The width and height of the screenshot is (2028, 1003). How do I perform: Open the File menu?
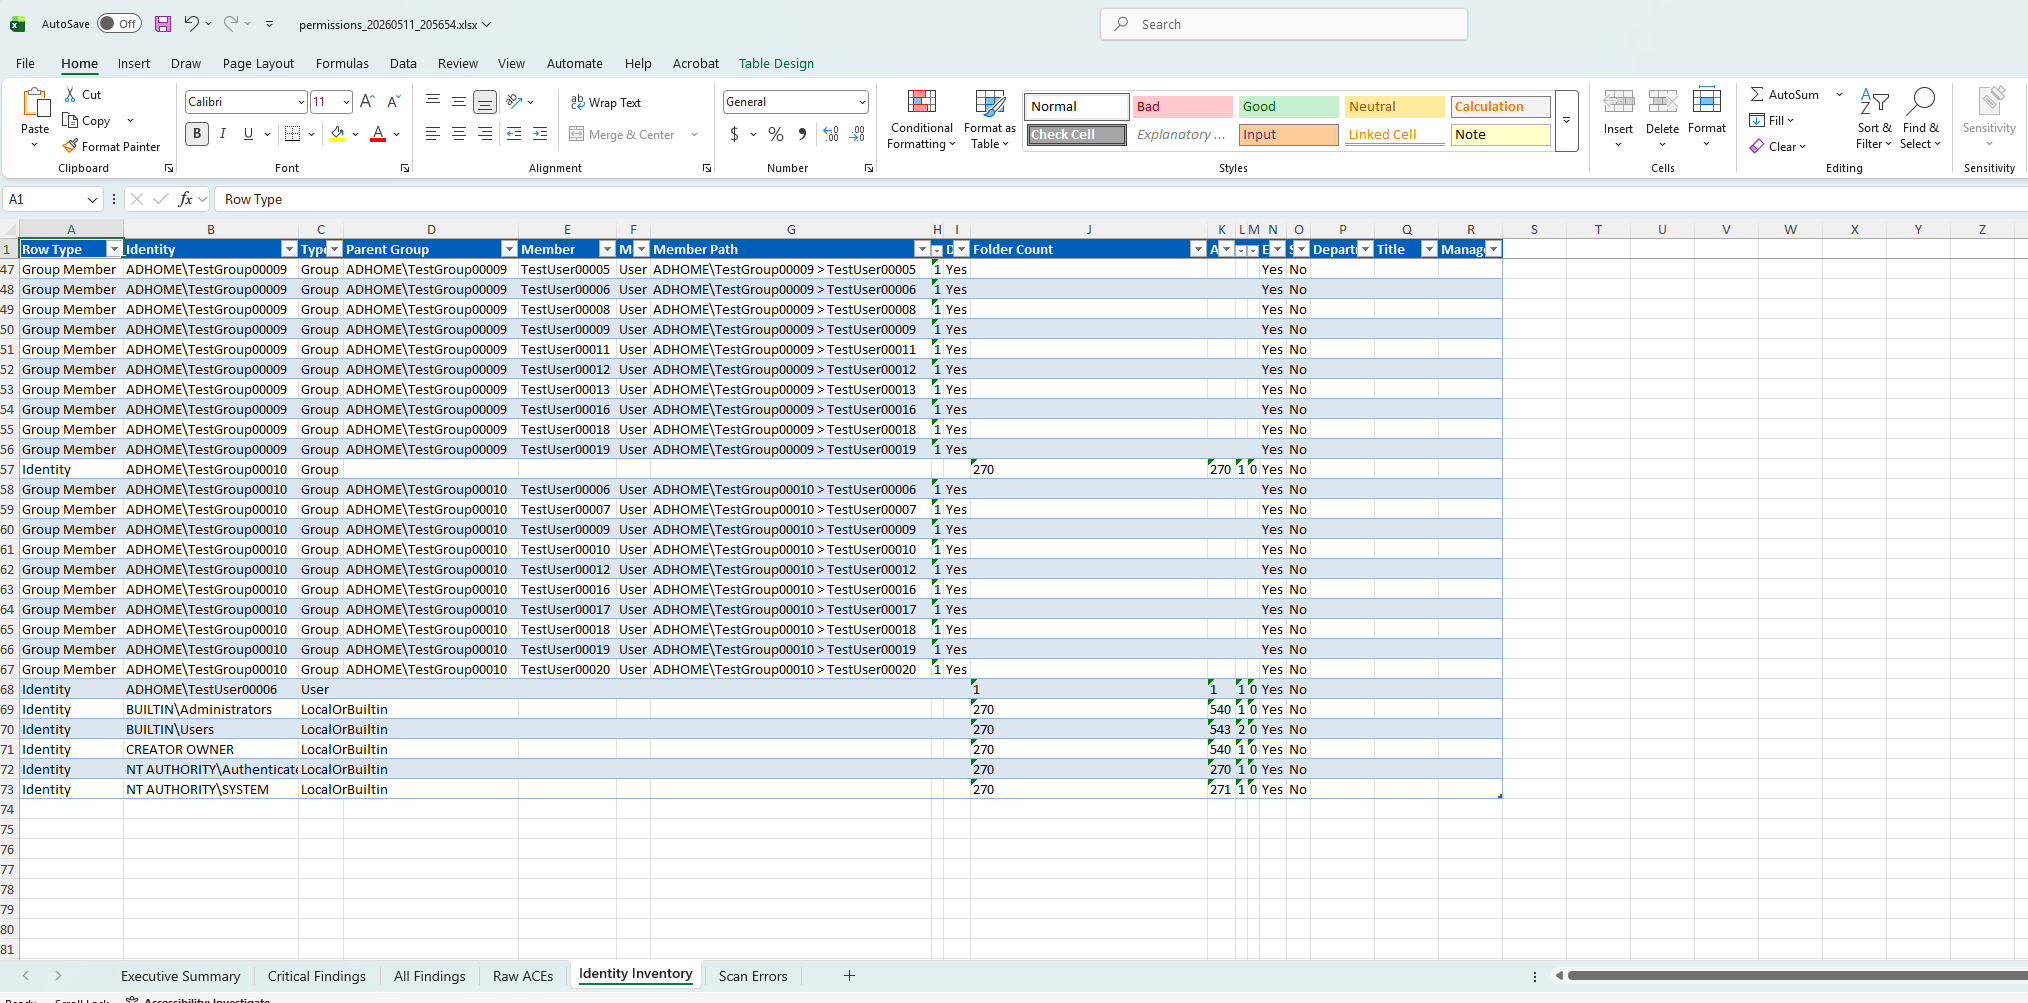tap(26, 63)
